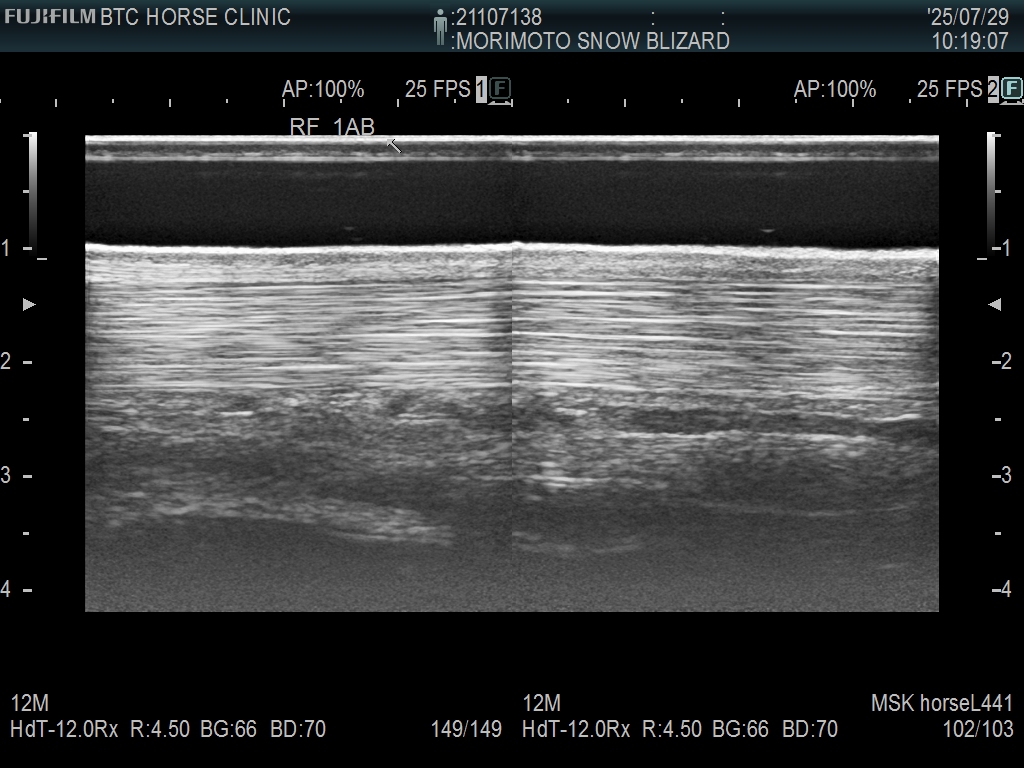The width and height of the screenshot is (1024, 768).
Task: Select the panel 1 number indicator
Action: point(481,89)
